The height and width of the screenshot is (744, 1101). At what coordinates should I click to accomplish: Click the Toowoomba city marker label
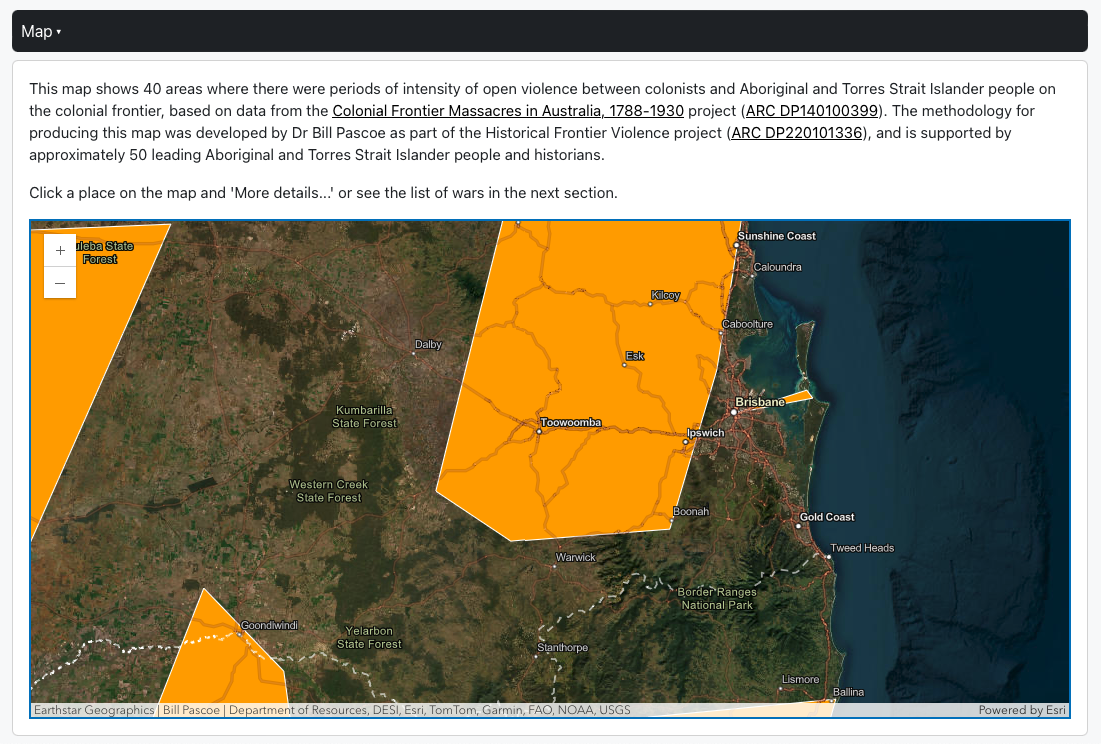coord(570,423)
